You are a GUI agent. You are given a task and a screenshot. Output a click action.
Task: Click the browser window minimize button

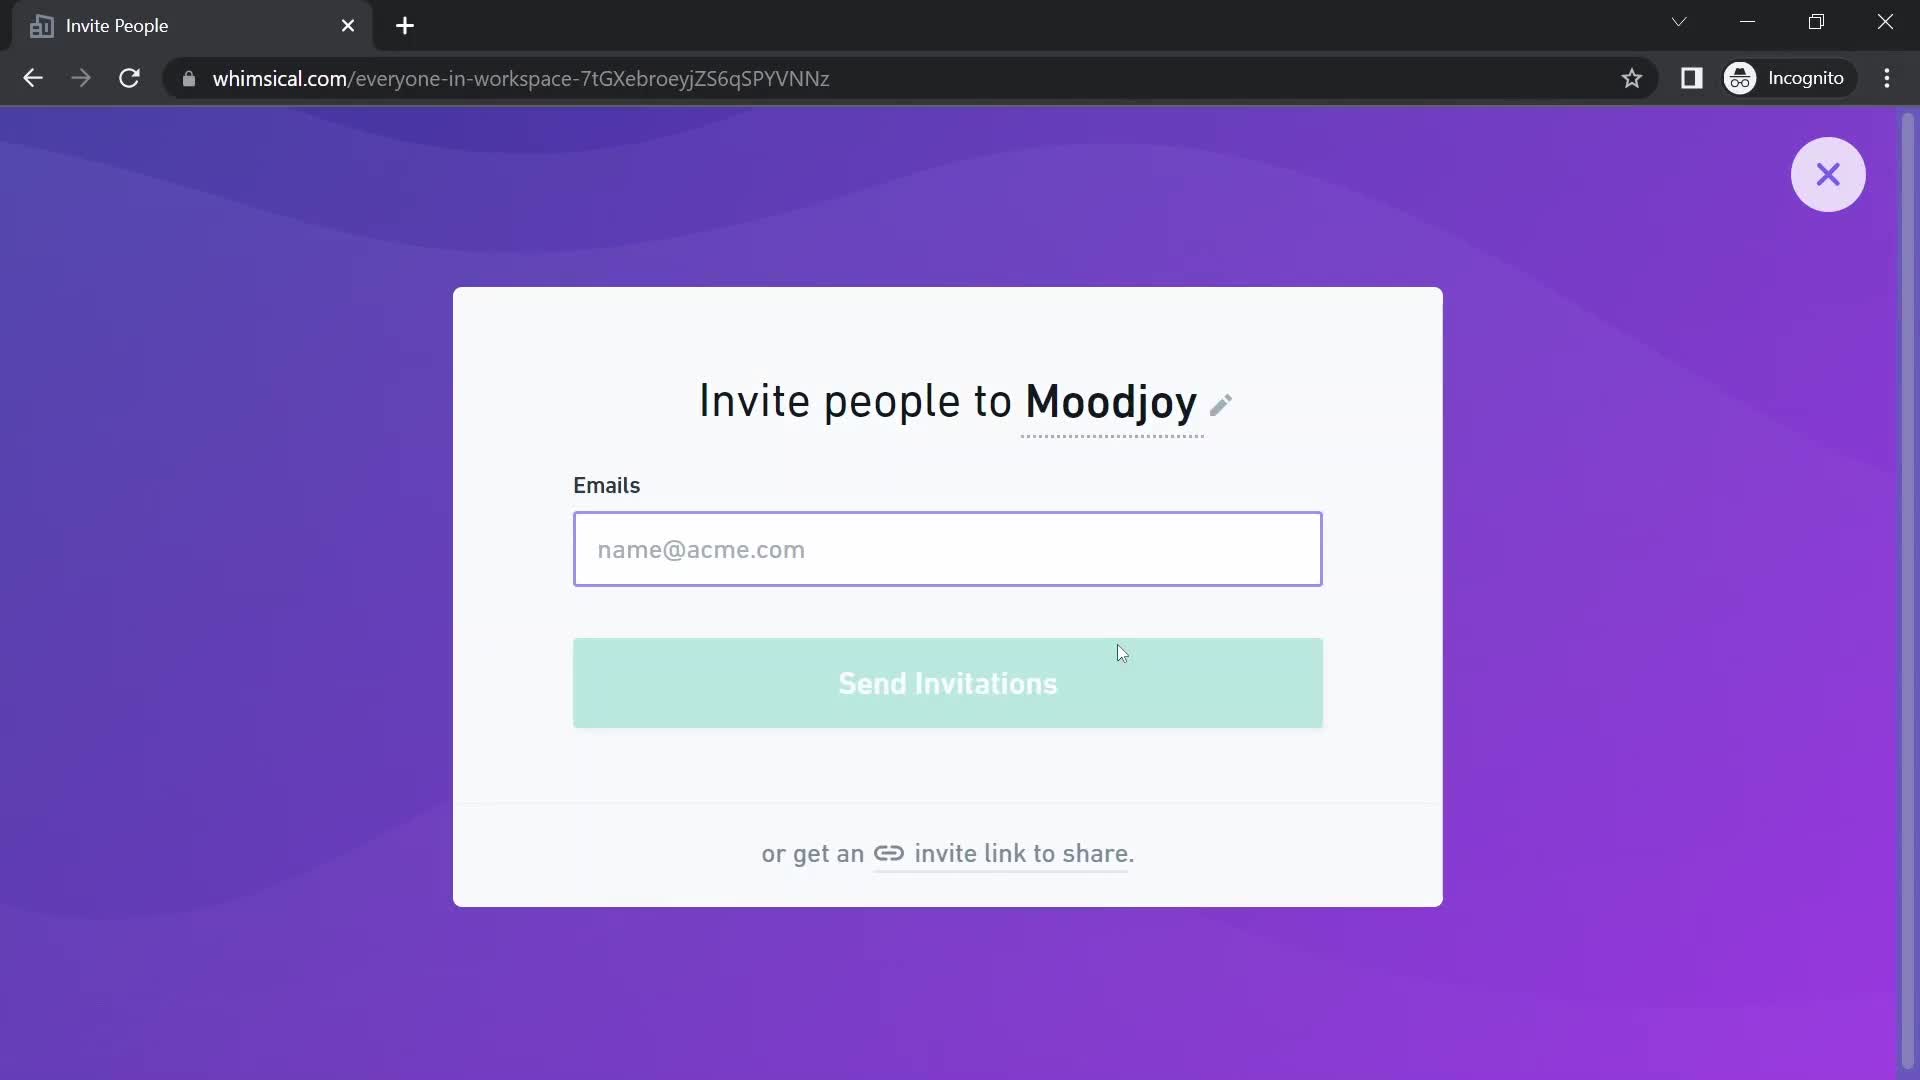click(x=1747, y=22)
